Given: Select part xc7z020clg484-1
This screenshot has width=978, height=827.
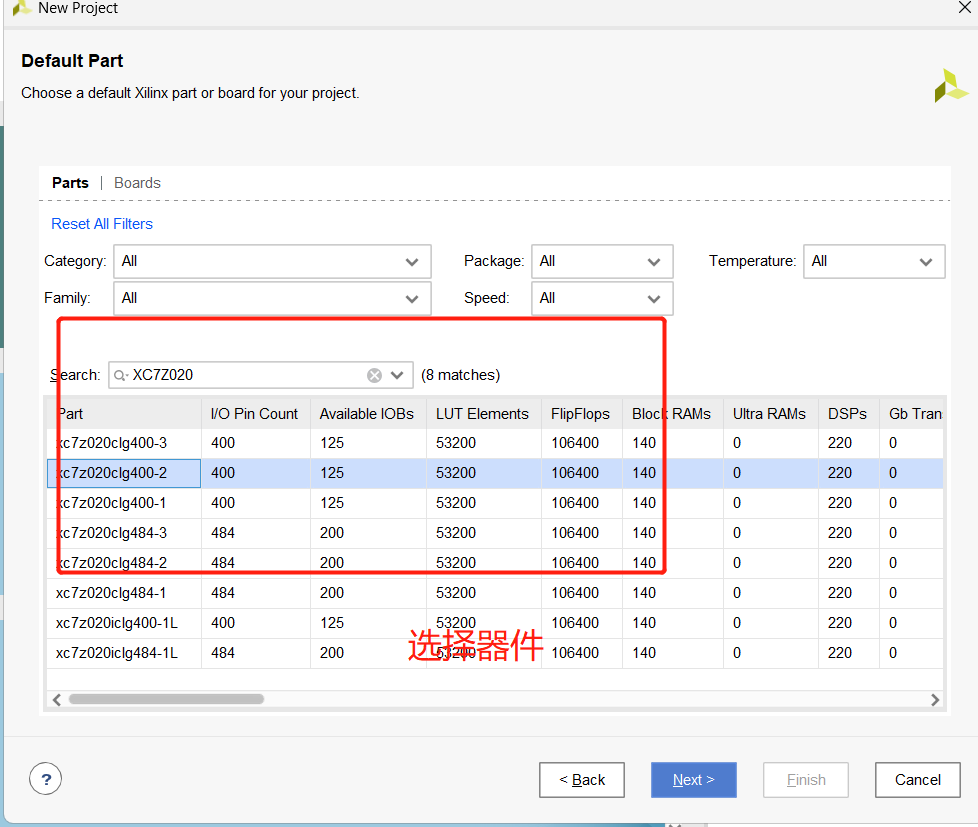Looking at the screenshot, I should (x=495, y=592).
